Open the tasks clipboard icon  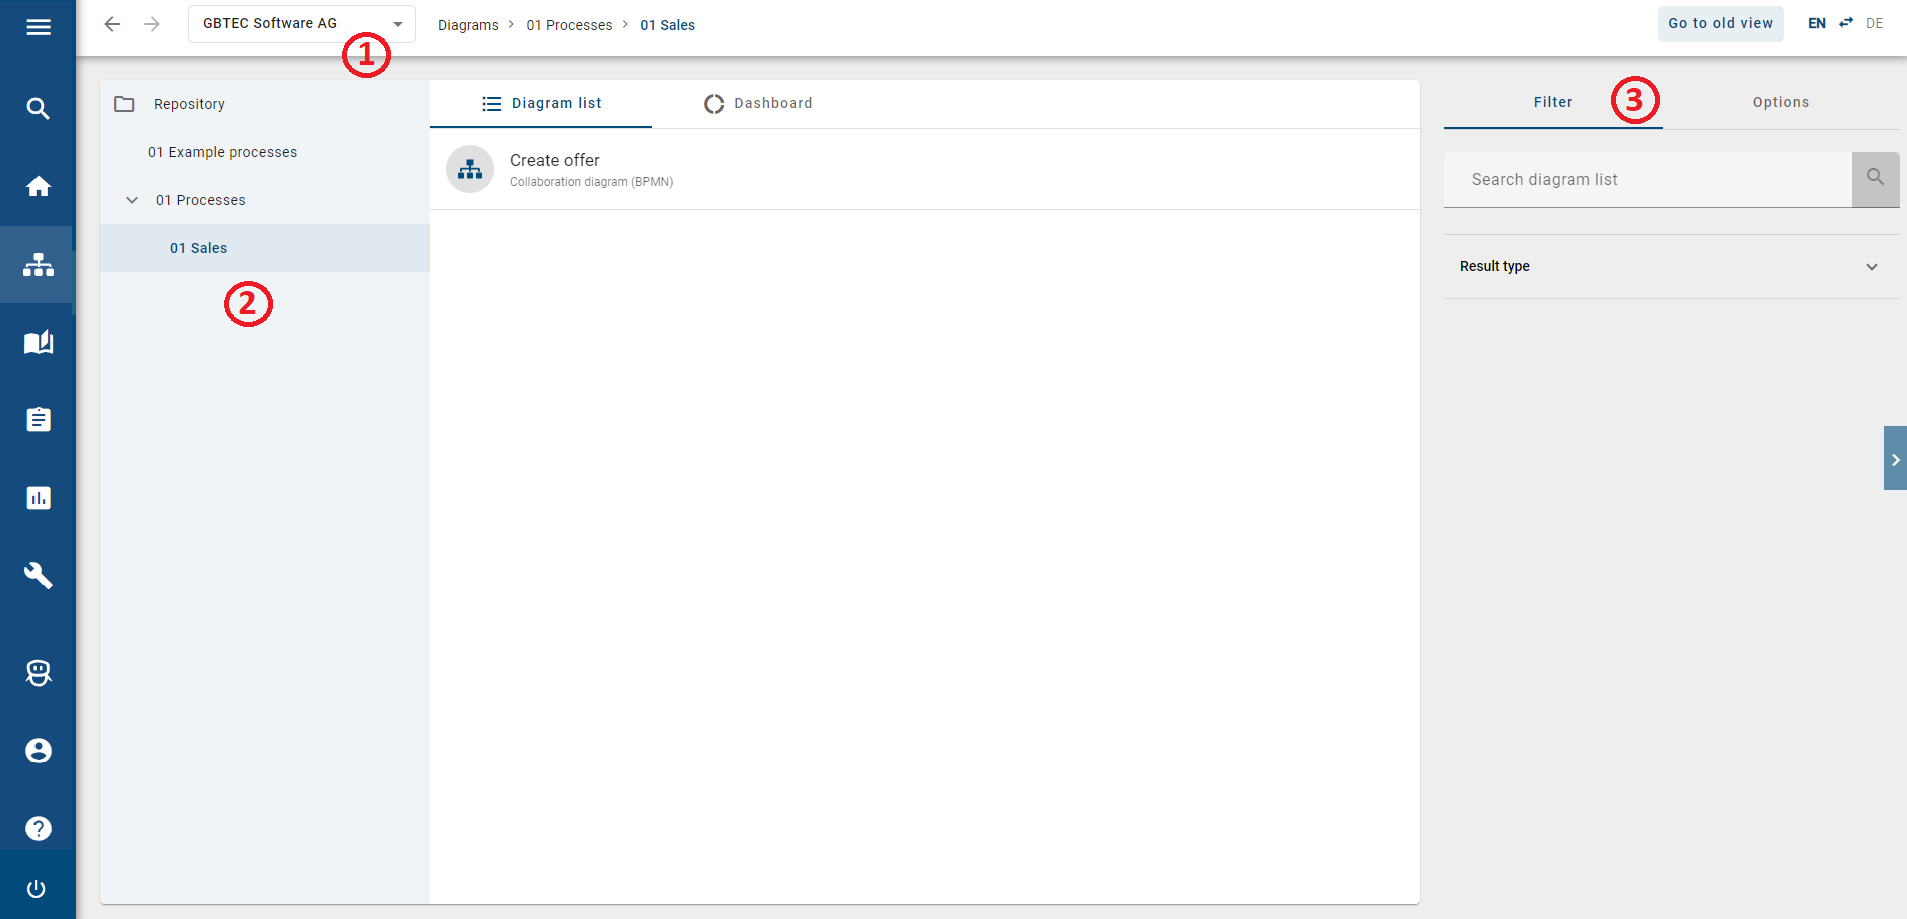coord(38,419)
